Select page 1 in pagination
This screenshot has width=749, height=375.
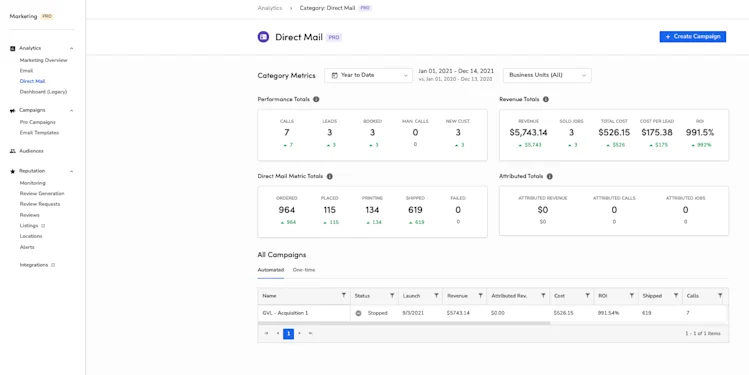[x=289, y=333]
